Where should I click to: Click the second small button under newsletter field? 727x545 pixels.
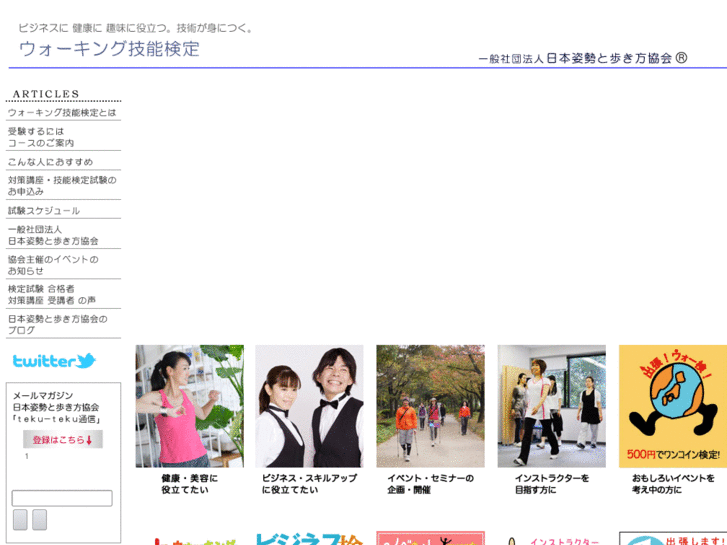(39, 519)
